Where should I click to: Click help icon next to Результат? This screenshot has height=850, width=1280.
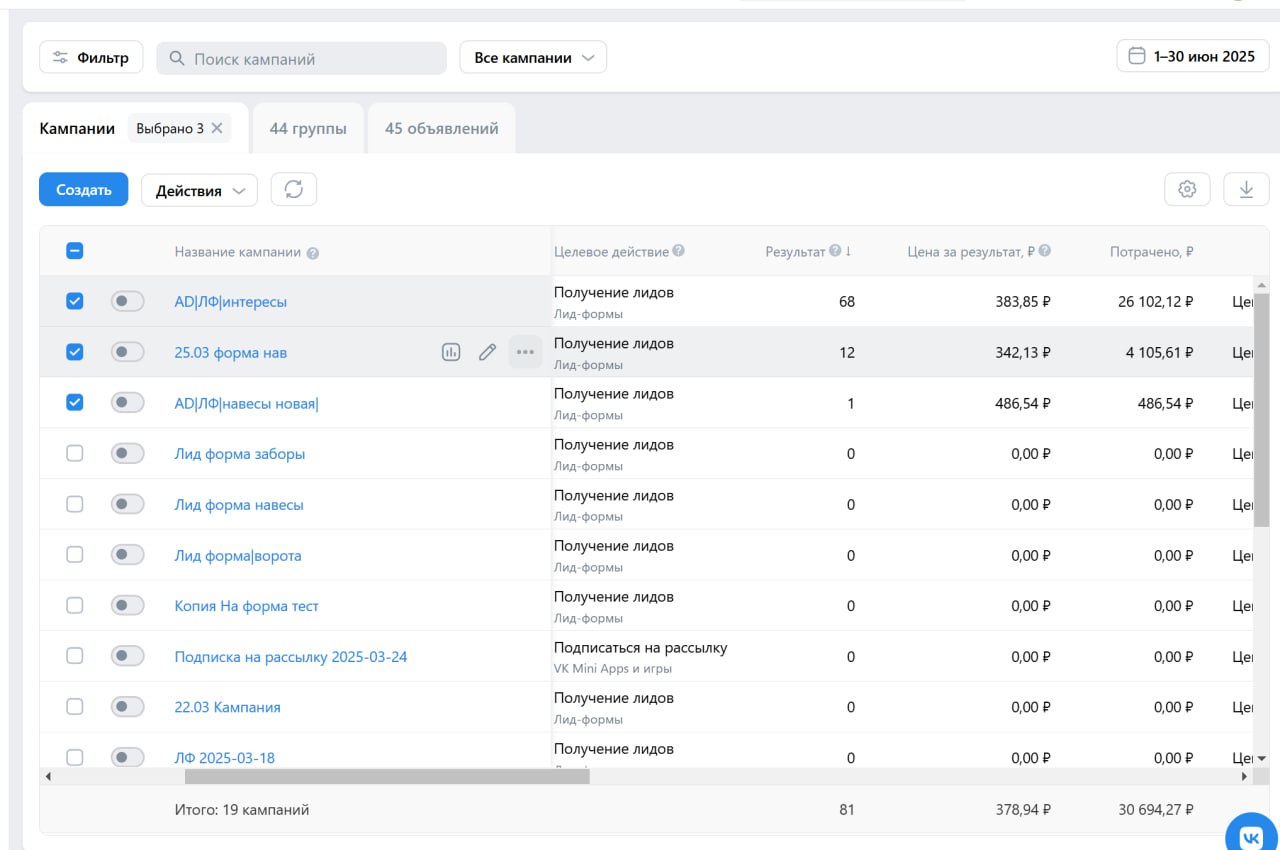coord(835,251)
